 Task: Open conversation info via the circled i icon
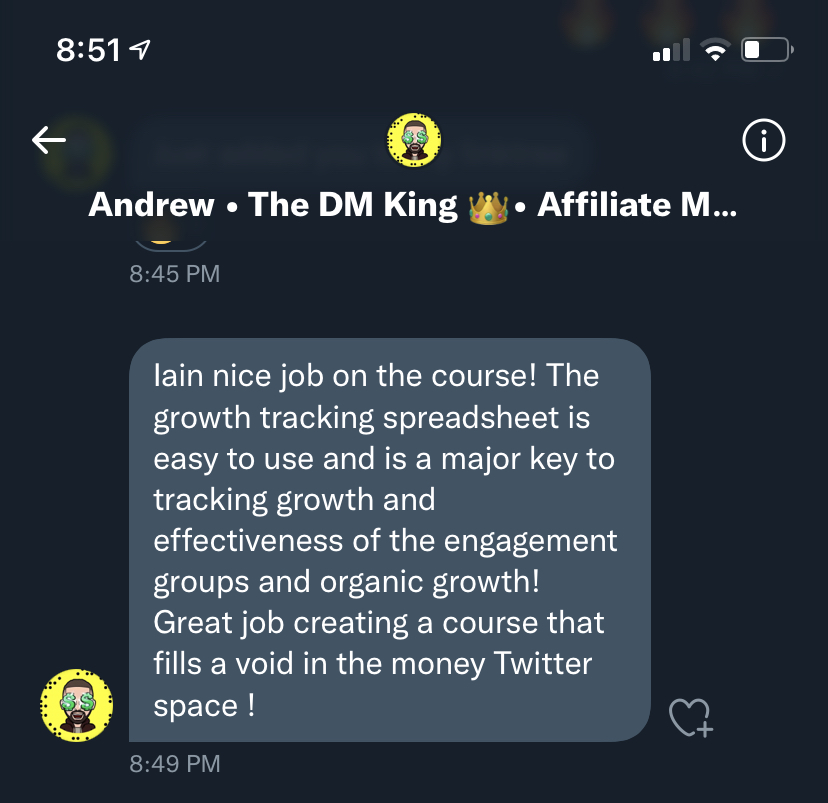click(x=764, y=140)
